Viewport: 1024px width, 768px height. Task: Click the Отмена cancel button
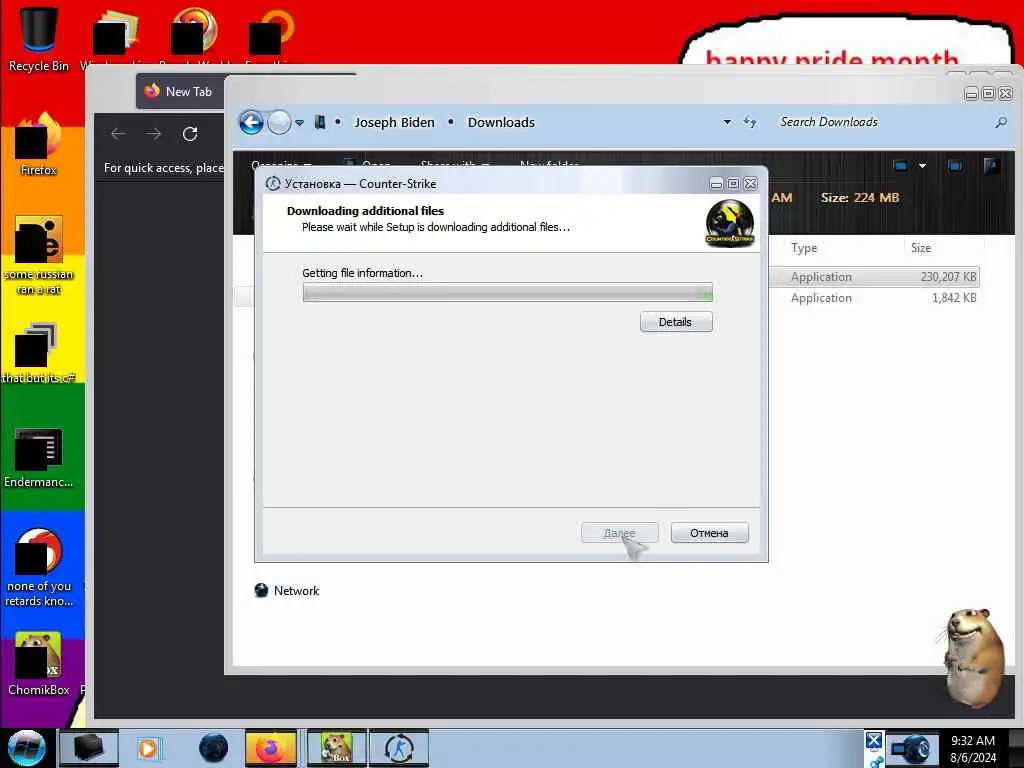(x=709, y=533)
